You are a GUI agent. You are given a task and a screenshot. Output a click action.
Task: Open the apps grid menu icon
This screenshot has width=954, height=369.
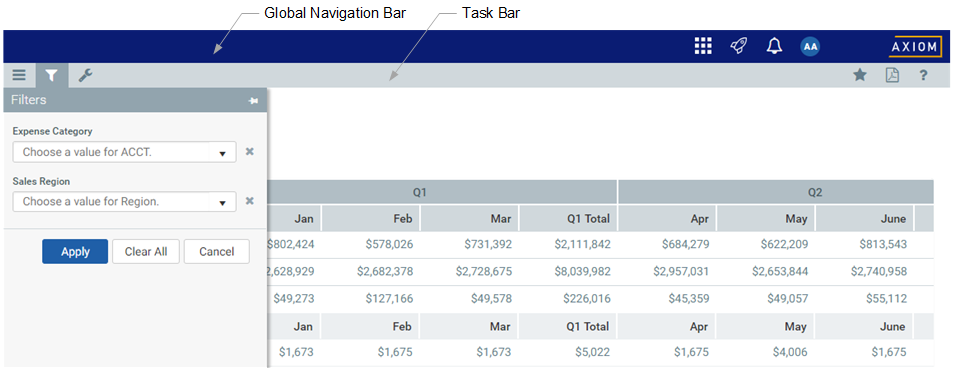click(703, 46)
